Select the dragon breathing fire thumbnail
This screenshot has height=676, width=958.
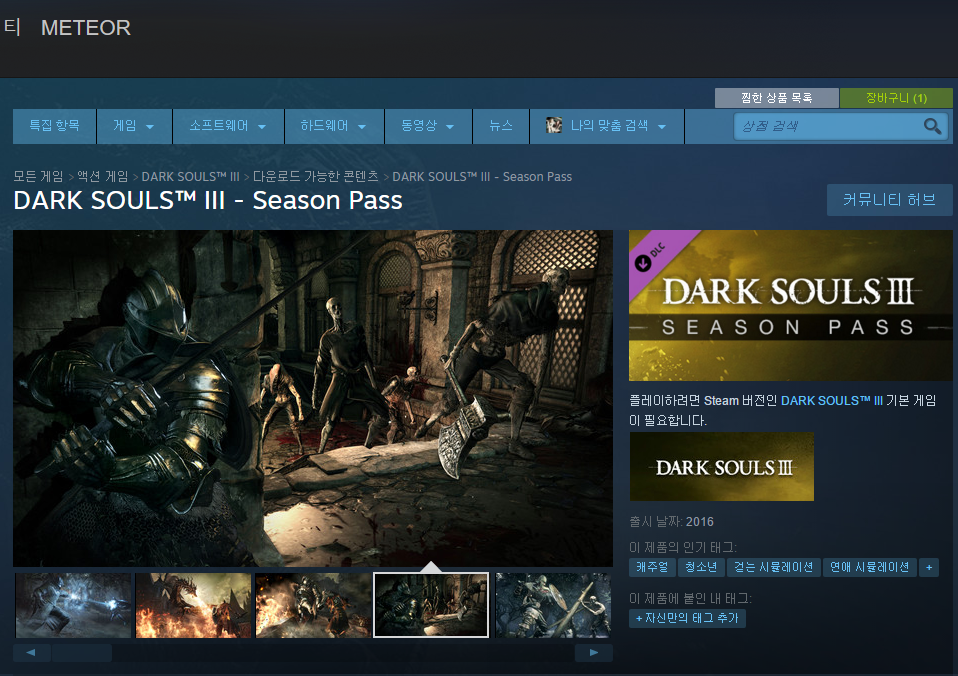[193, 605]
